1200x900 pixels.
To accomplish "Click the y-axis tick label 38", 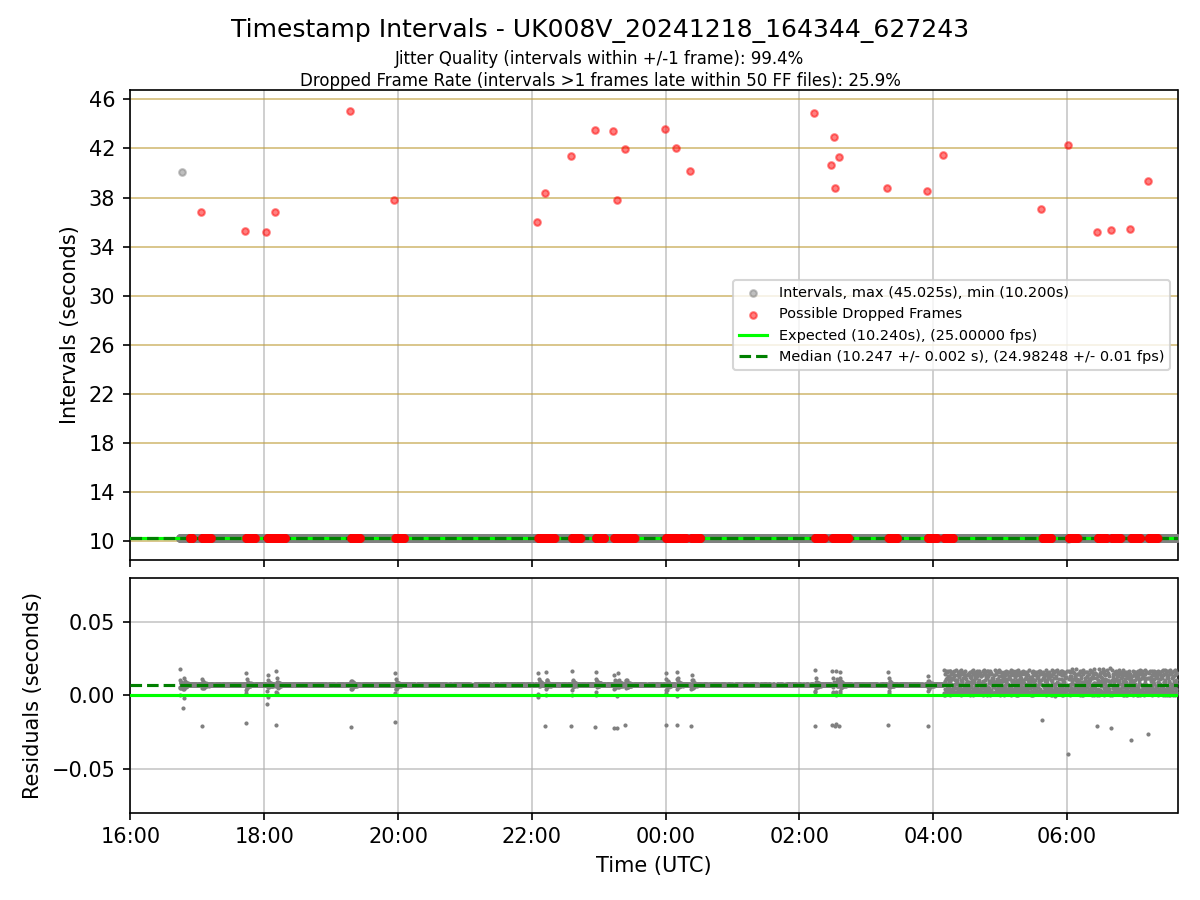I will point(103,197).
